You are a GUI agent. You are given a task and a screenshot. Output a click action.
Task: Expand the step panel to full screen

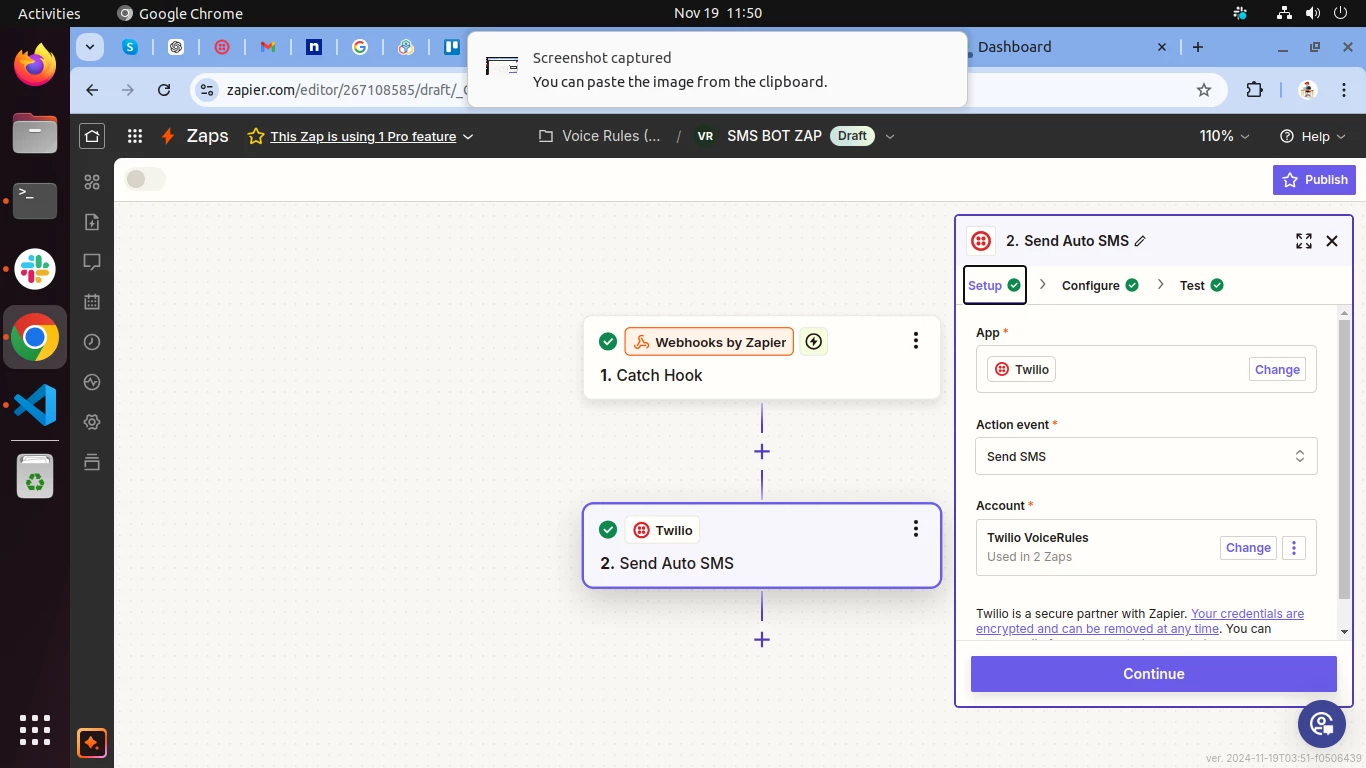pos(1304,241)
